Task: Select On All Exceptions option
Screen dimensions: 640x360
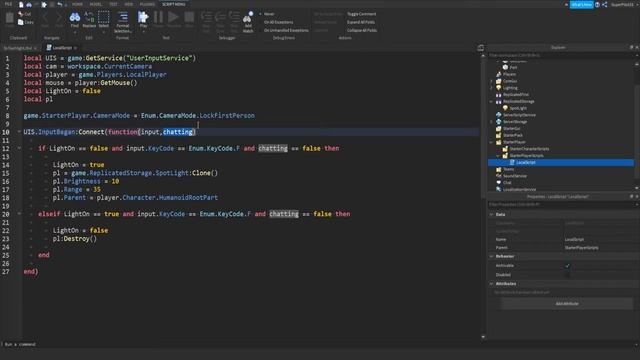Action: [278, 22]
